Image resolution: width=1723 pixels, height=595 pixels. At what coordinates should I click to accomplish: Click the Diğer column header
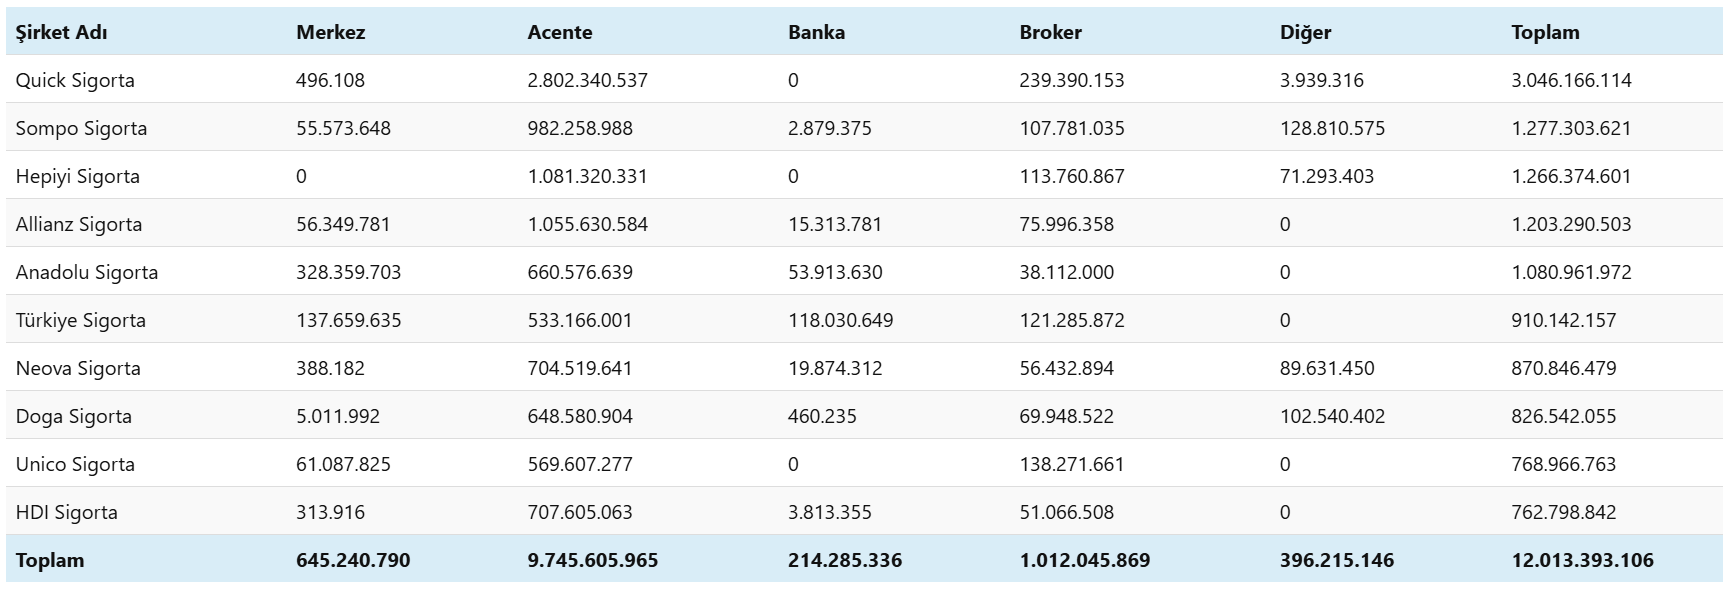coord(1305,32)
